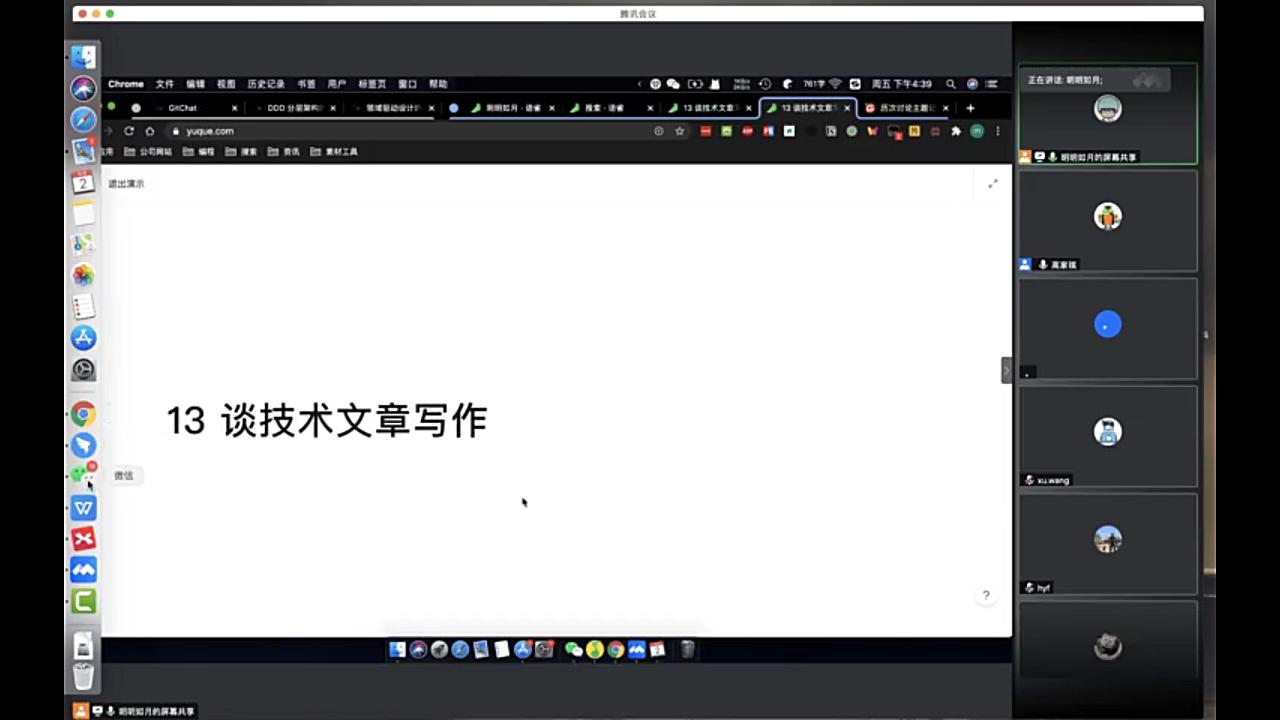Select the hyf participant tile

pyautogui.click(x=1108, y=544)
